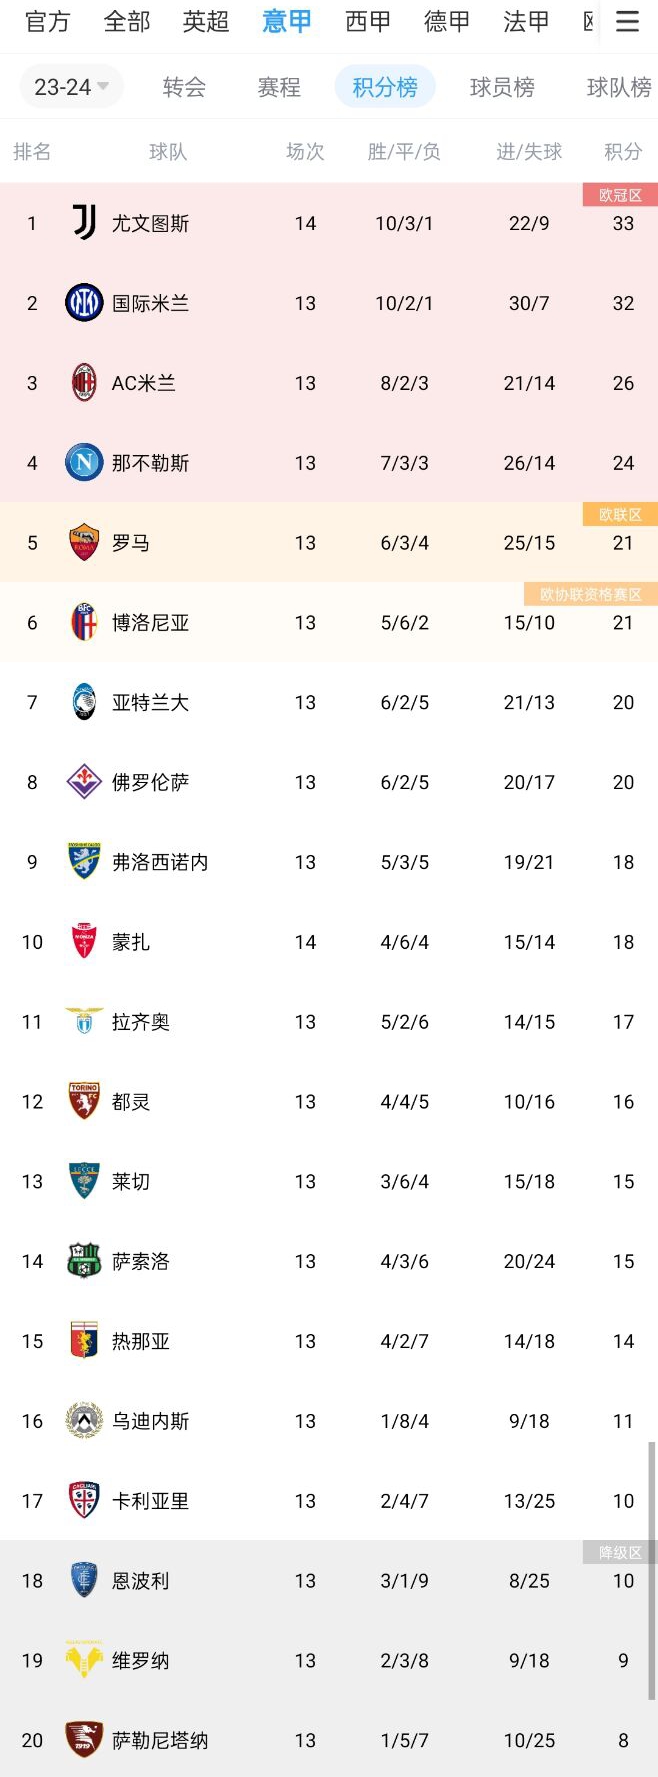658x1777 pixels.
Task: Click the Roma team crest
Action: pyautogui.click(x=84, y=543)
